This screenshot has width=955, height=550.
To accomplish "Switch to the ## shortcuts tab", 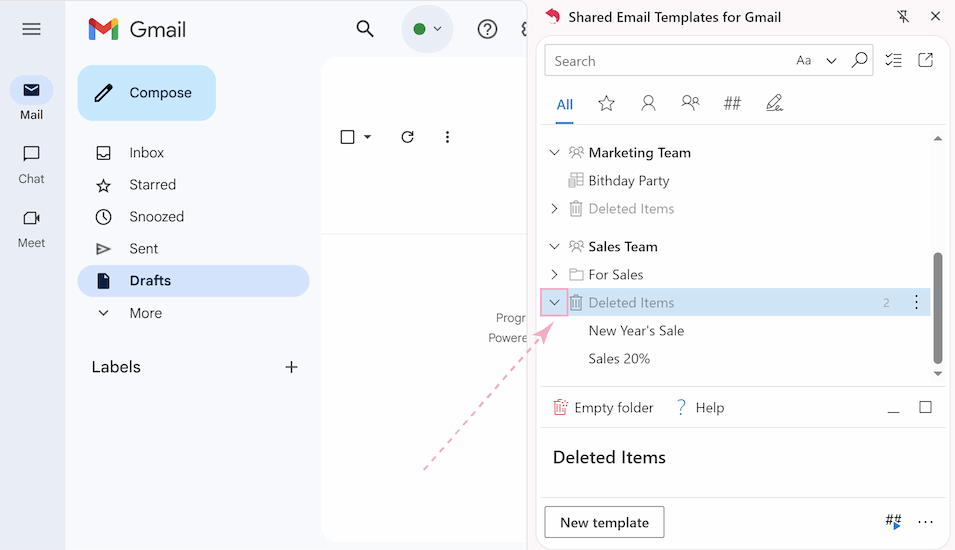I will coord(732,103).
